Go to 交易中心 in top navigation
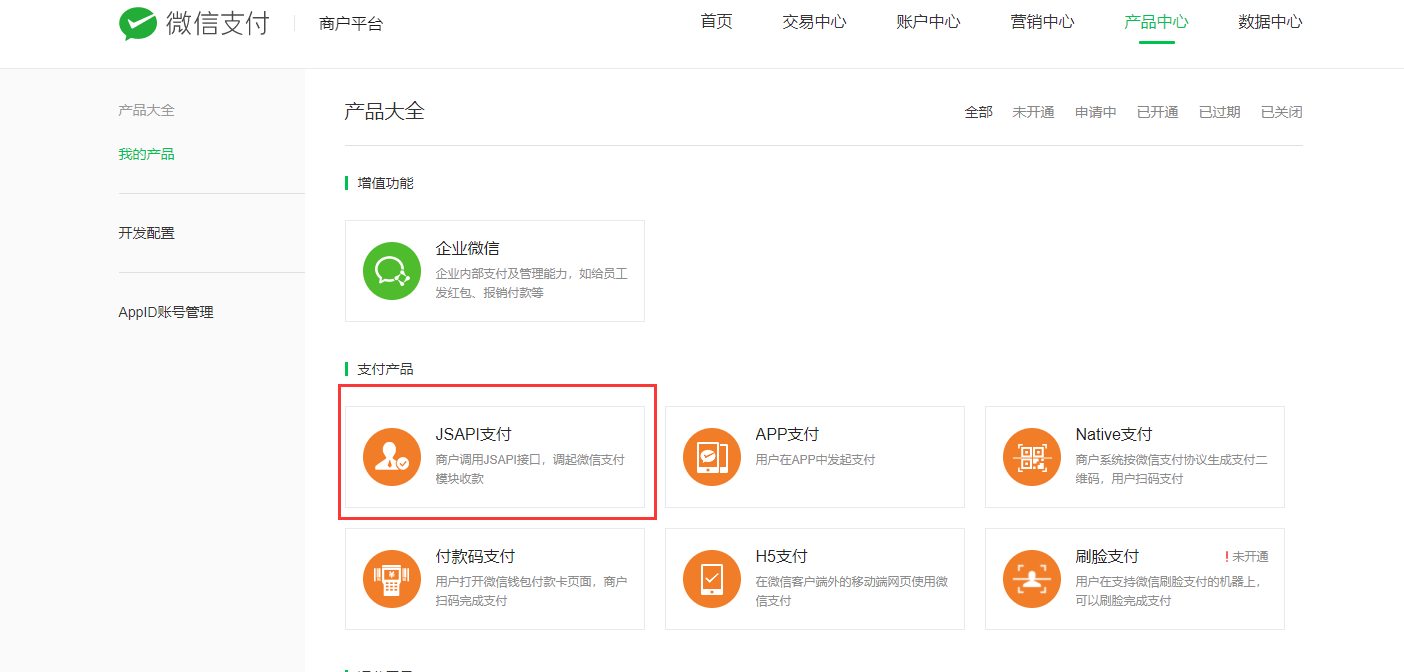This screenshot has height=672, width=1404. coord(814,22)
